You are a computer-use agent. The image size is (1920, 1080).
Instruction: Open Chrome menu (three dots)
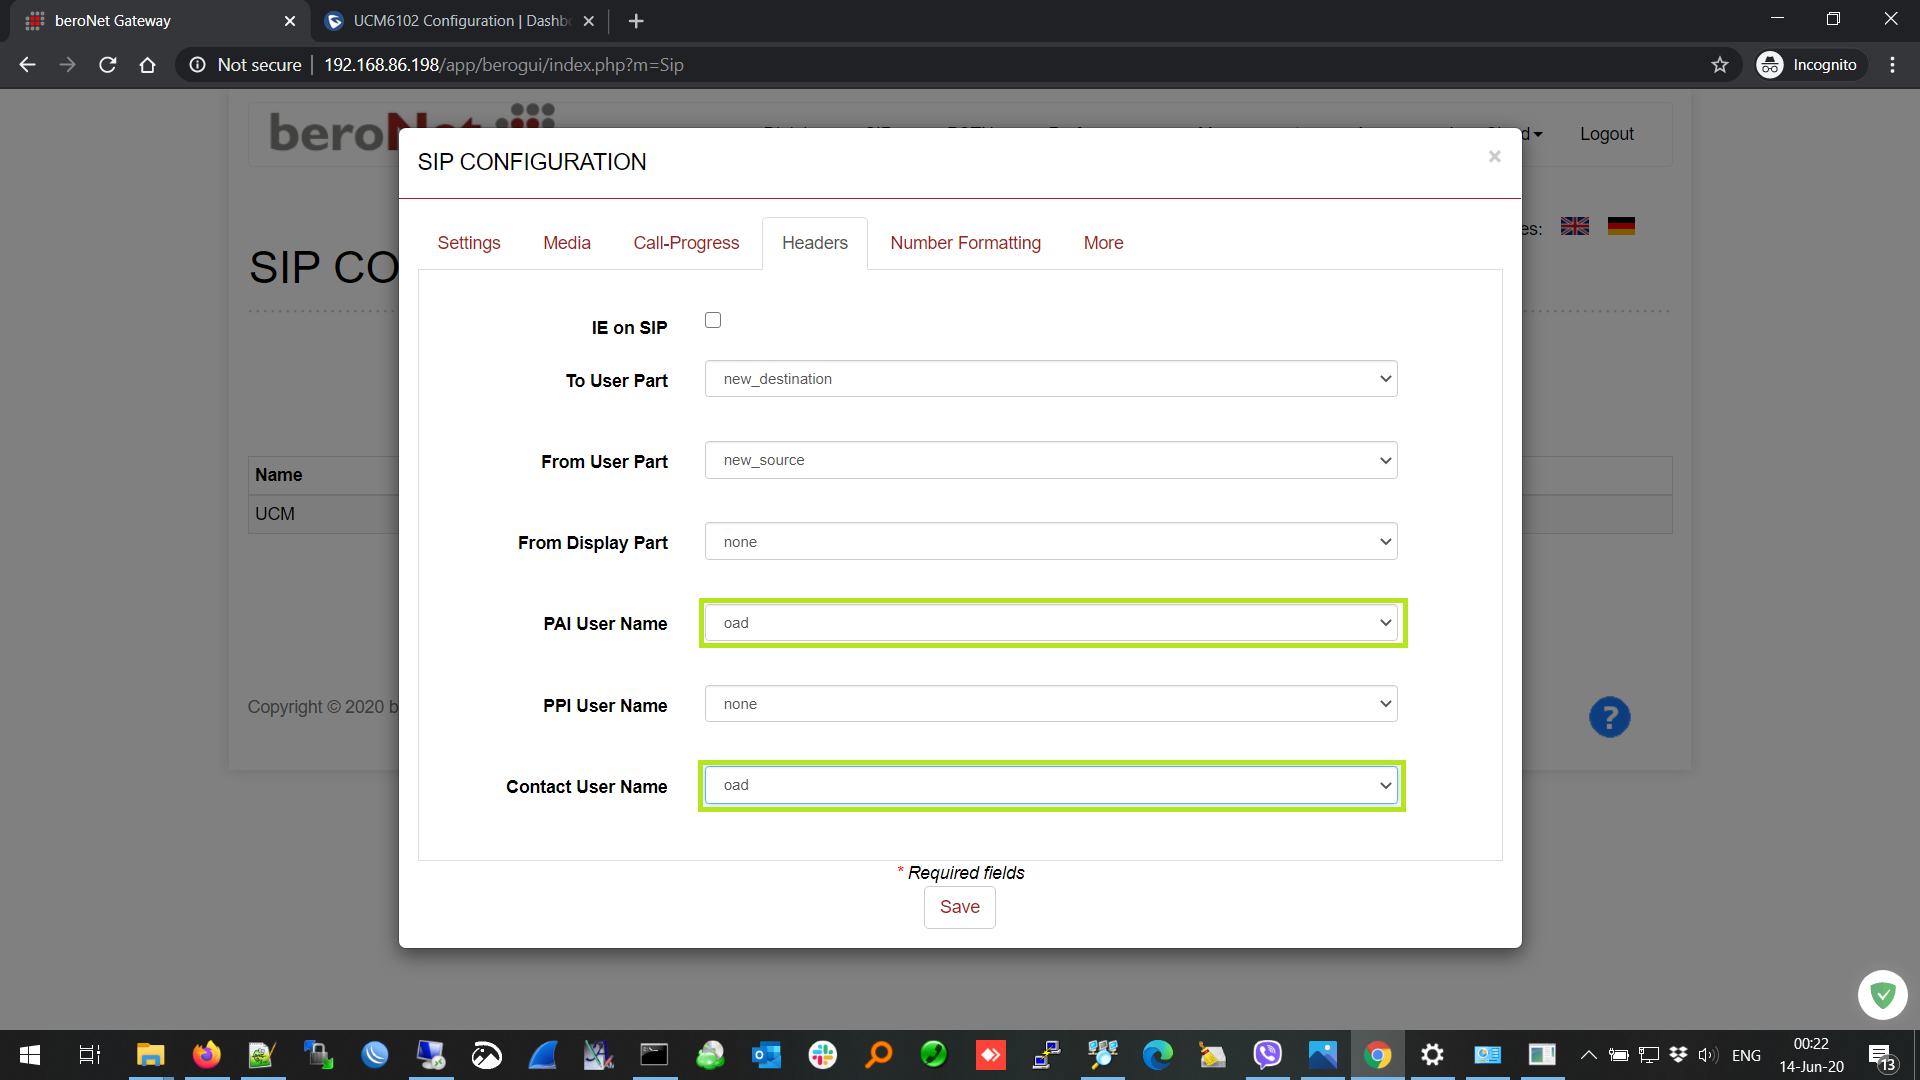coord(1892,65)
